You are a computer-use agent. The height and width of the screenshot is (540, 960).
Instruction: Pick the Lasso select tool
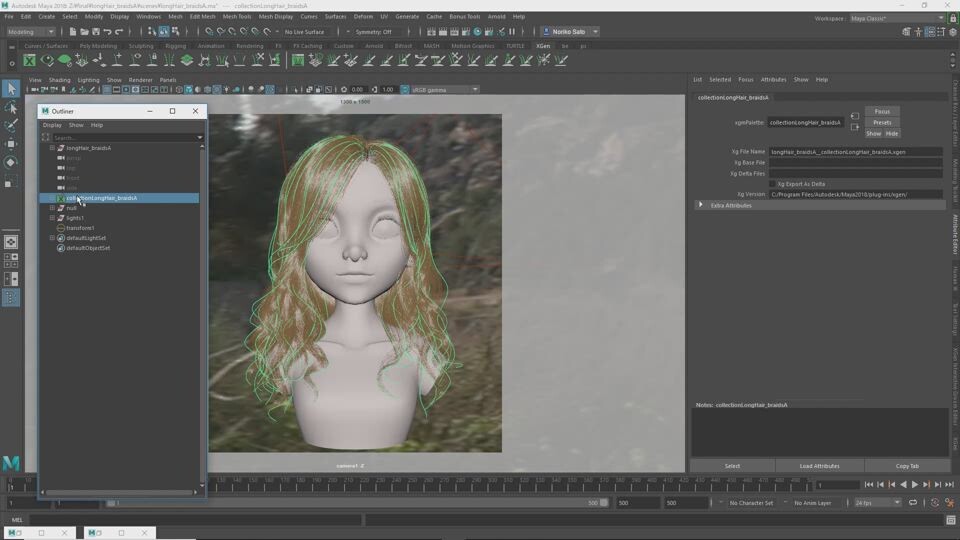coord(11,108)
